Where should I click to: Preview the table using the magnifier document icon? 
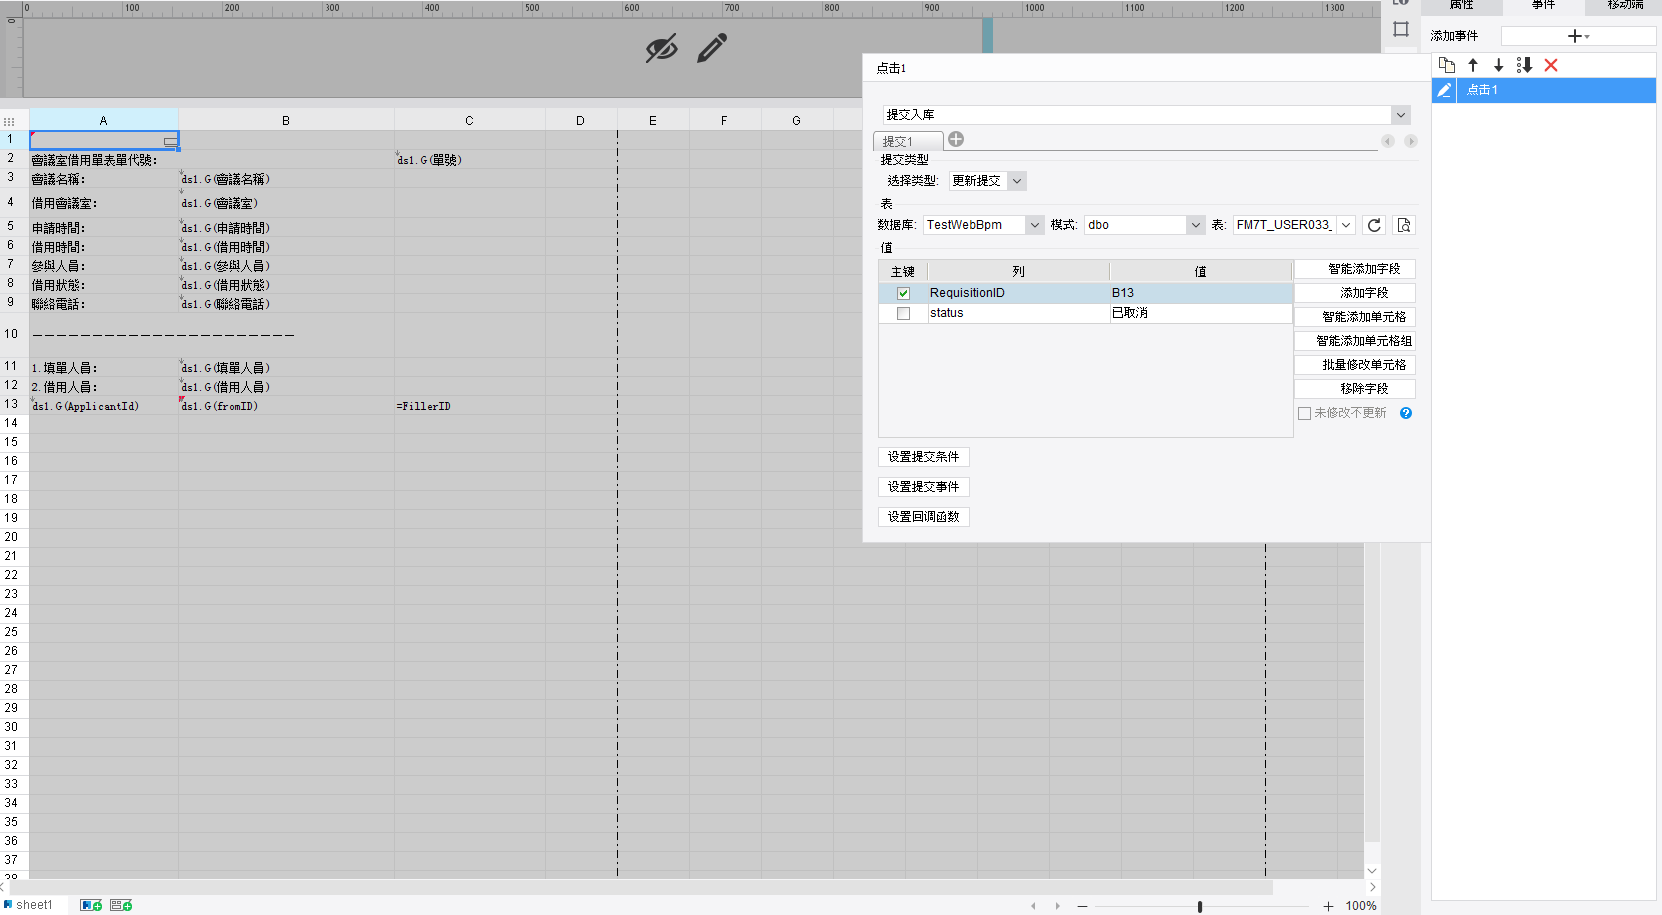(x=1404, y=225)
